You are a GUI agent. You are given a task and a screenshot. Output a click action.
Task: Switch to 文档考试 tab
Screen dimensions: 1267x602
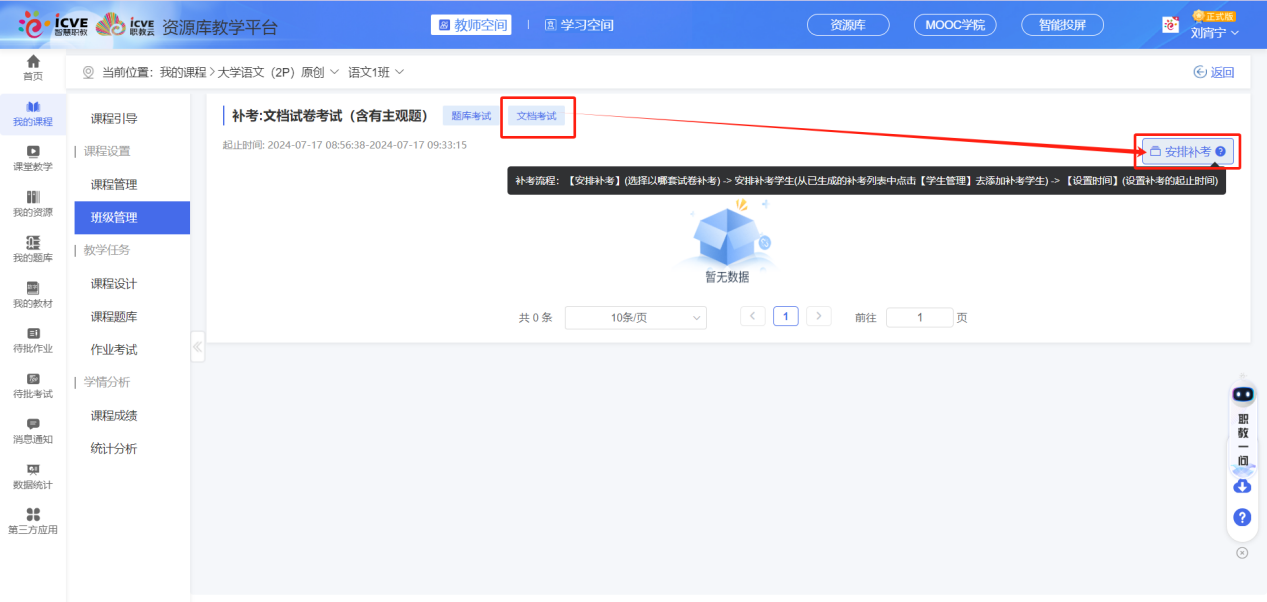tap(537, 114)
